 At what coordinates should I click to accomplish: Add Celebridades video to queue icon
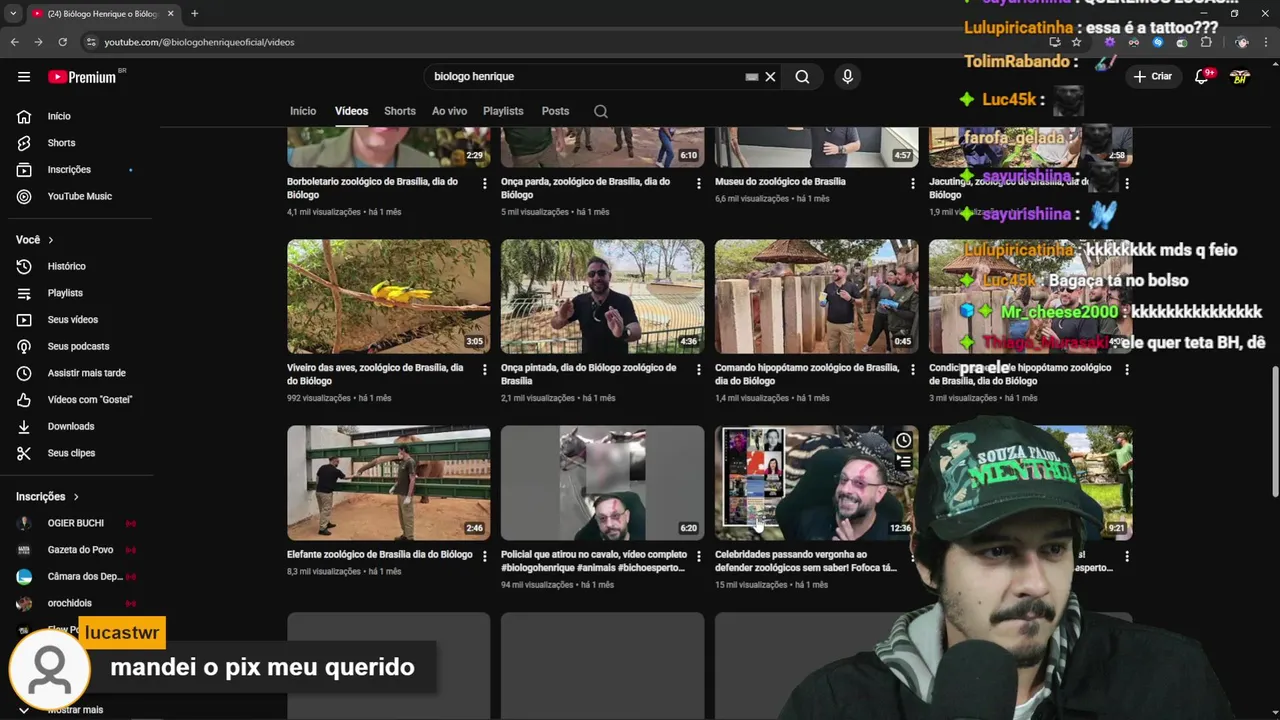click(903, 462)
